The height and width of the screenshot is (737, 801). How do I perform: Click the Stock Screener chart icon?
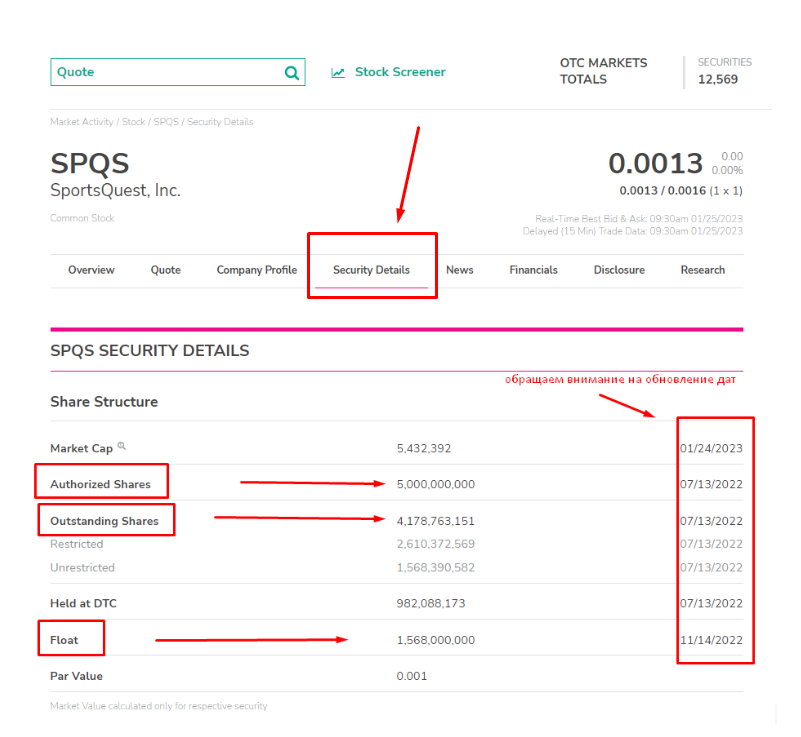pyautogui.click(x=338, y=73)
